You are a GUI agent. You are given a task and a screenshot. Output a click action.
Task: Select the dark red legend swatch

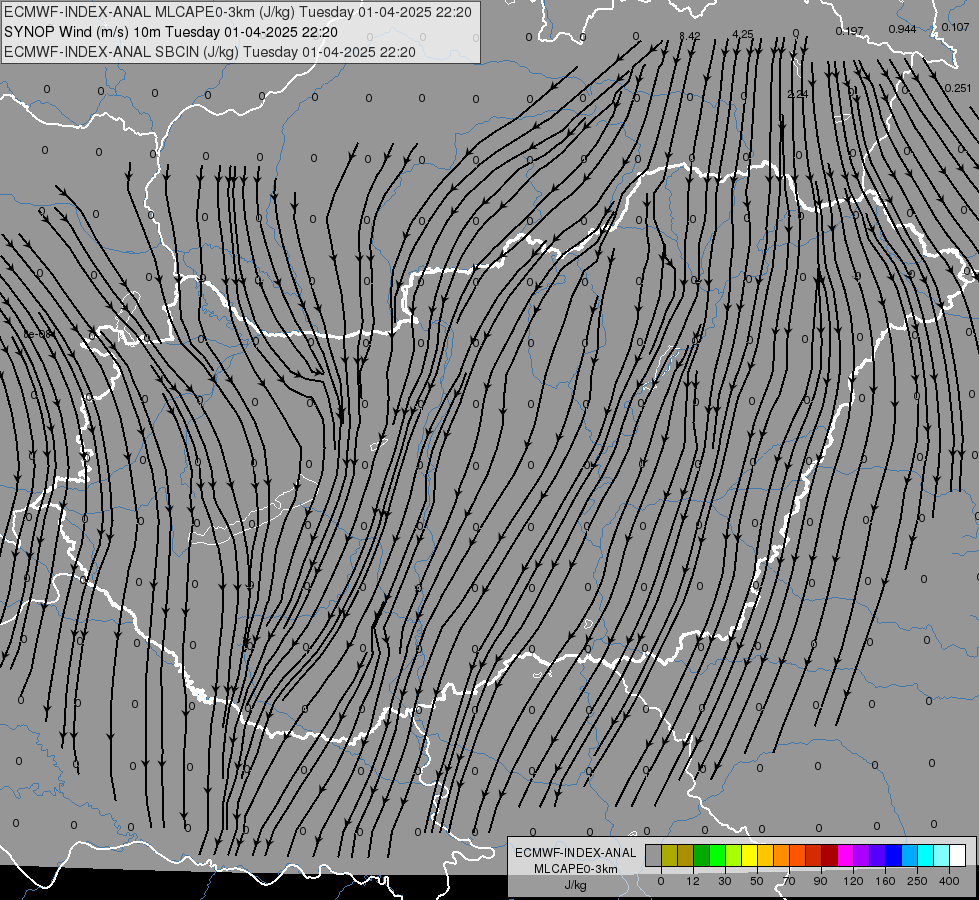(x=829, y=855)
